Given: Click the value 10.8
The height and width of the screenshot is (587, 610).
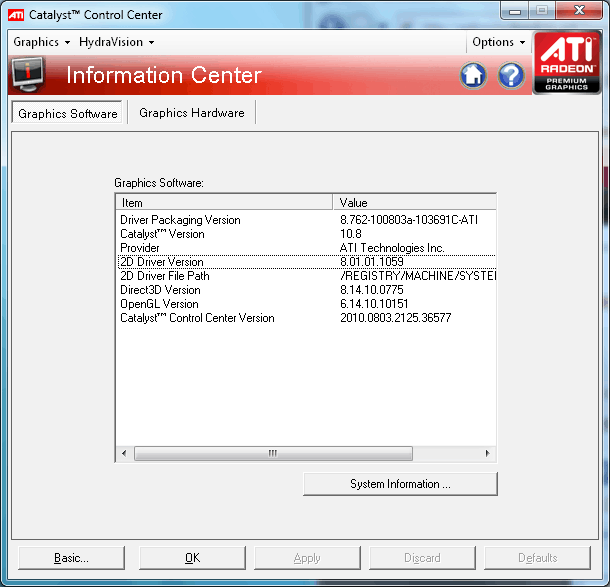Looking at the screenshot, I should click(351, 234).
